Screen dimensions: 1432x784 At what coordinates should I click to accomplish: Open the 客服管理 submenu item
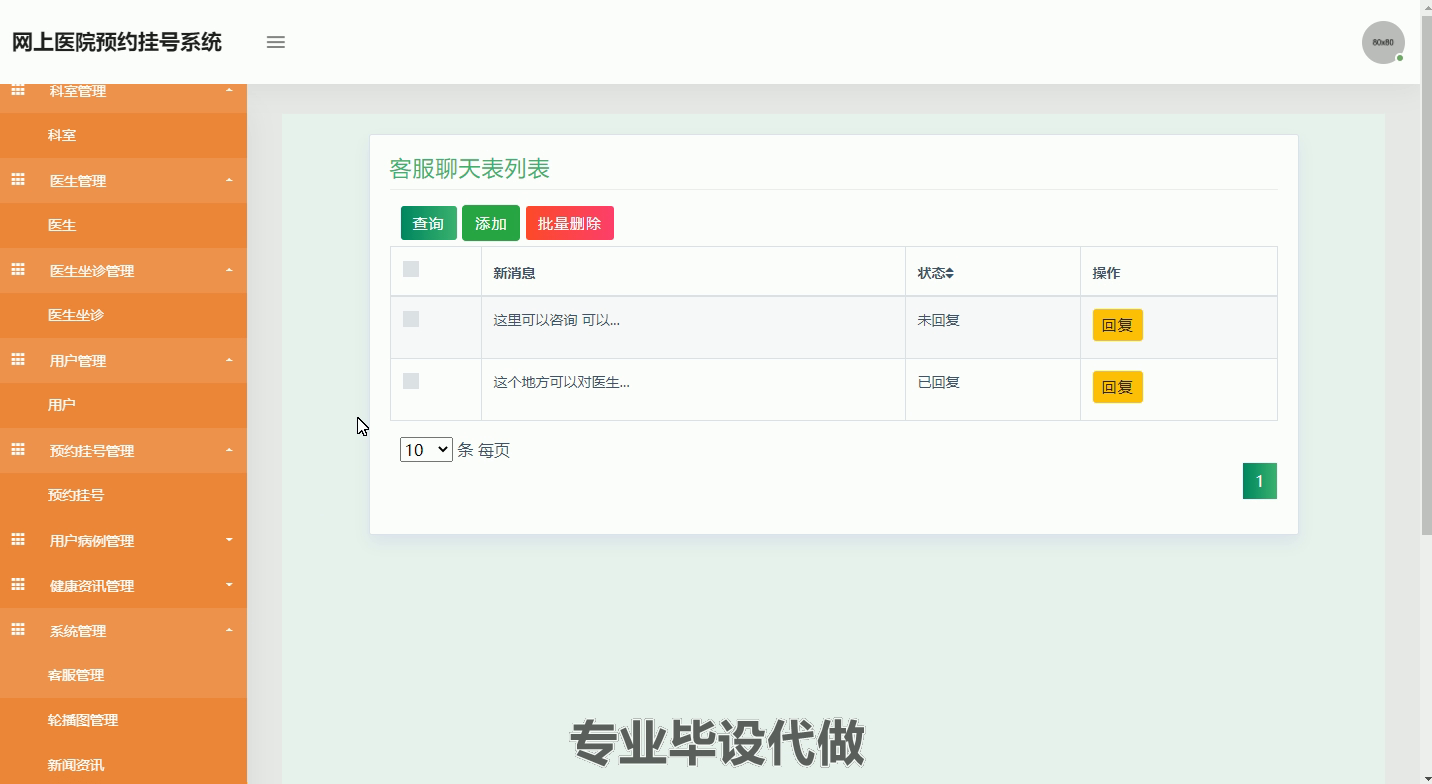click(123, 675)
